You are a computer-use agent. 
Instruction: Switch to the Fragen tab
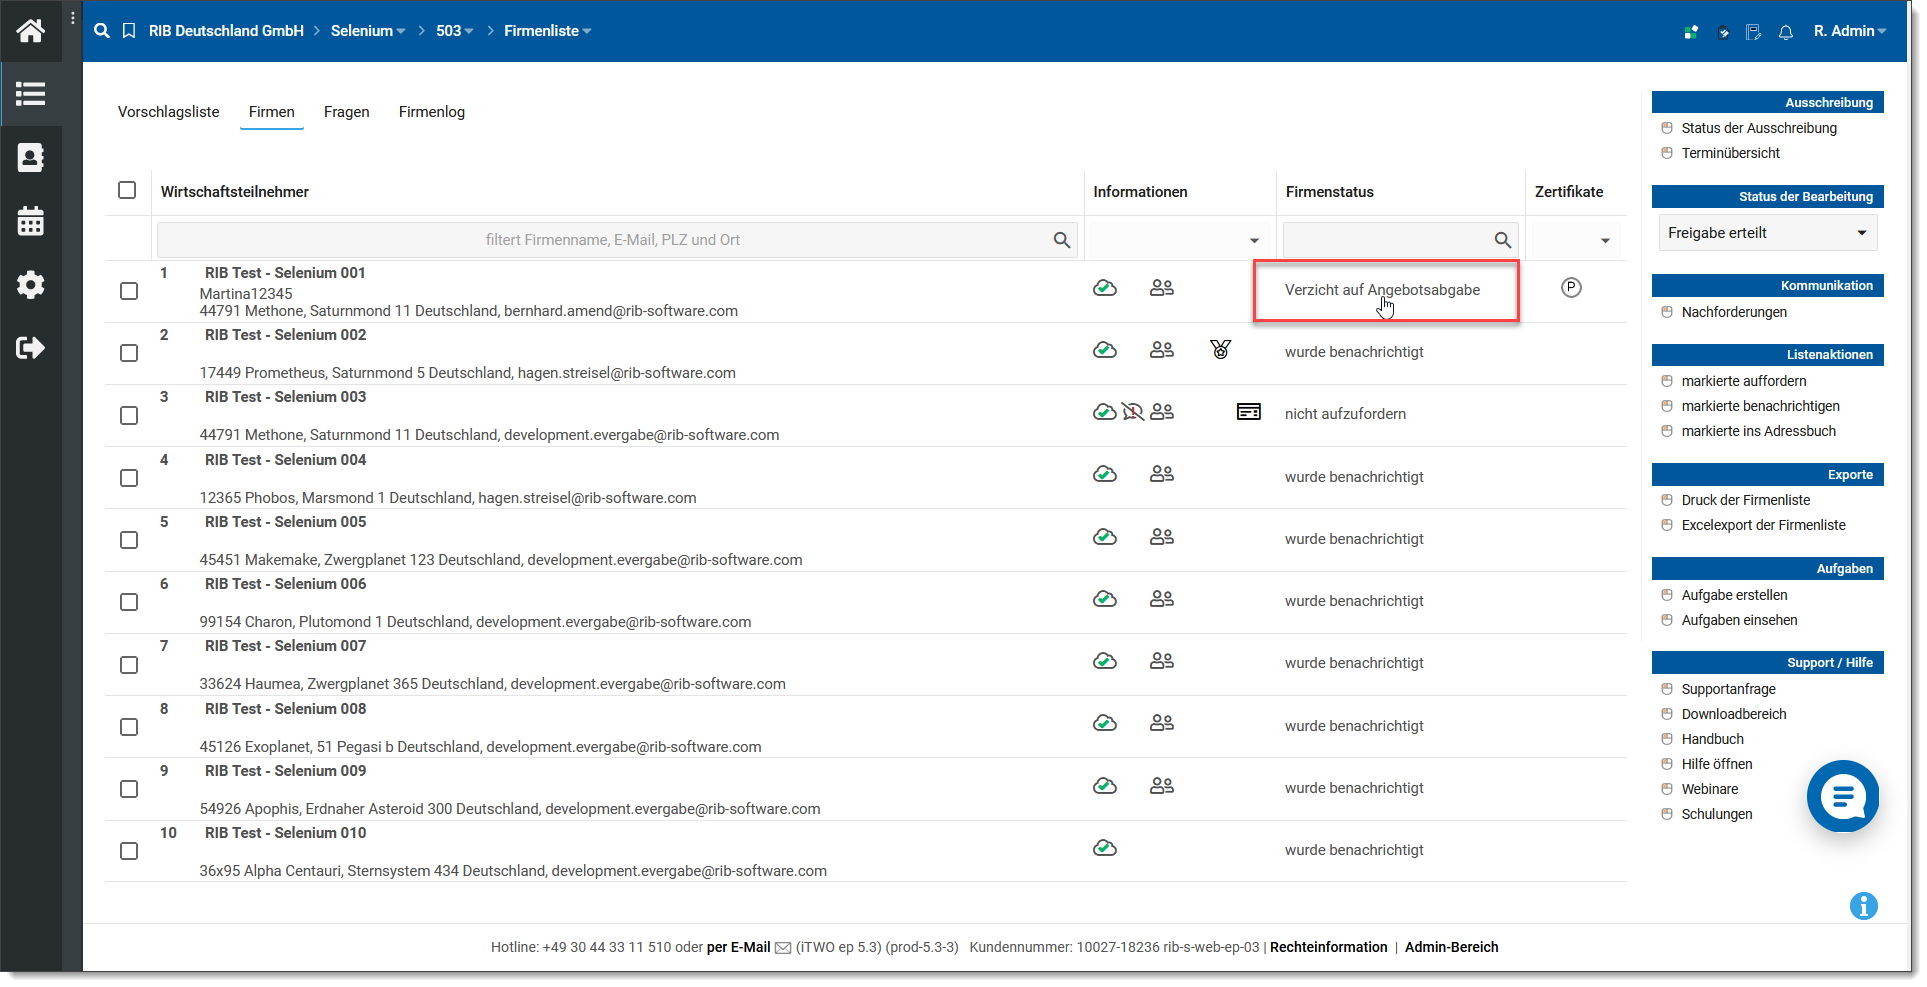(347, 112)
